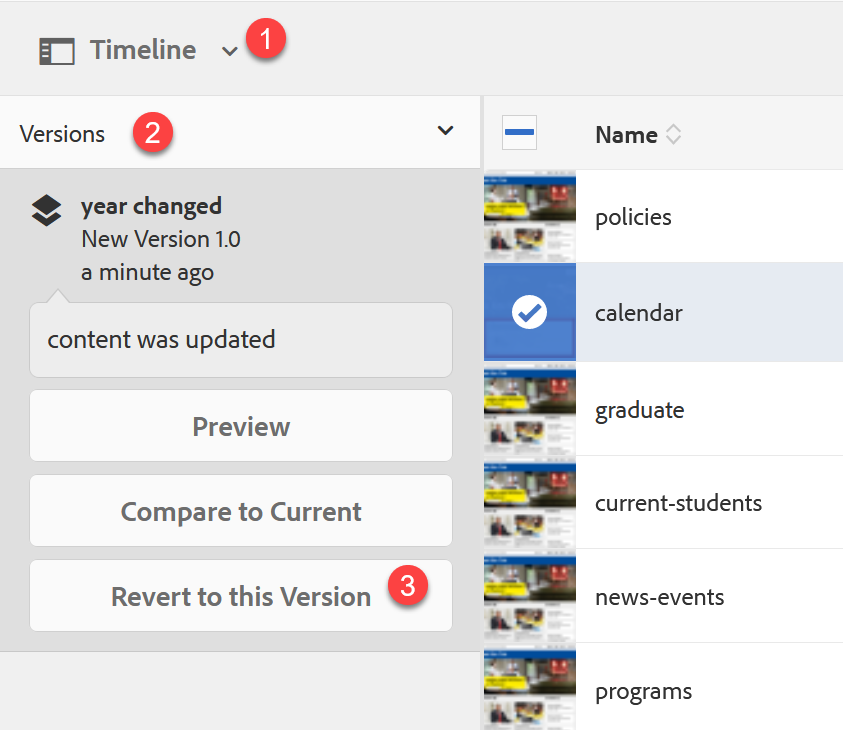The height and width of the screenshot is (730, 843).
Task: Select the programs page thumbnail
Action: [x=530, y=690]
